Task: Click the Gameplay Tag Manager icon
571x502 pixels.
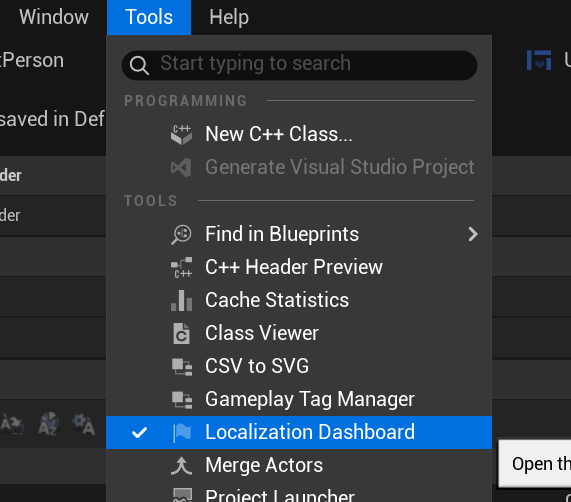Action: 182,400
